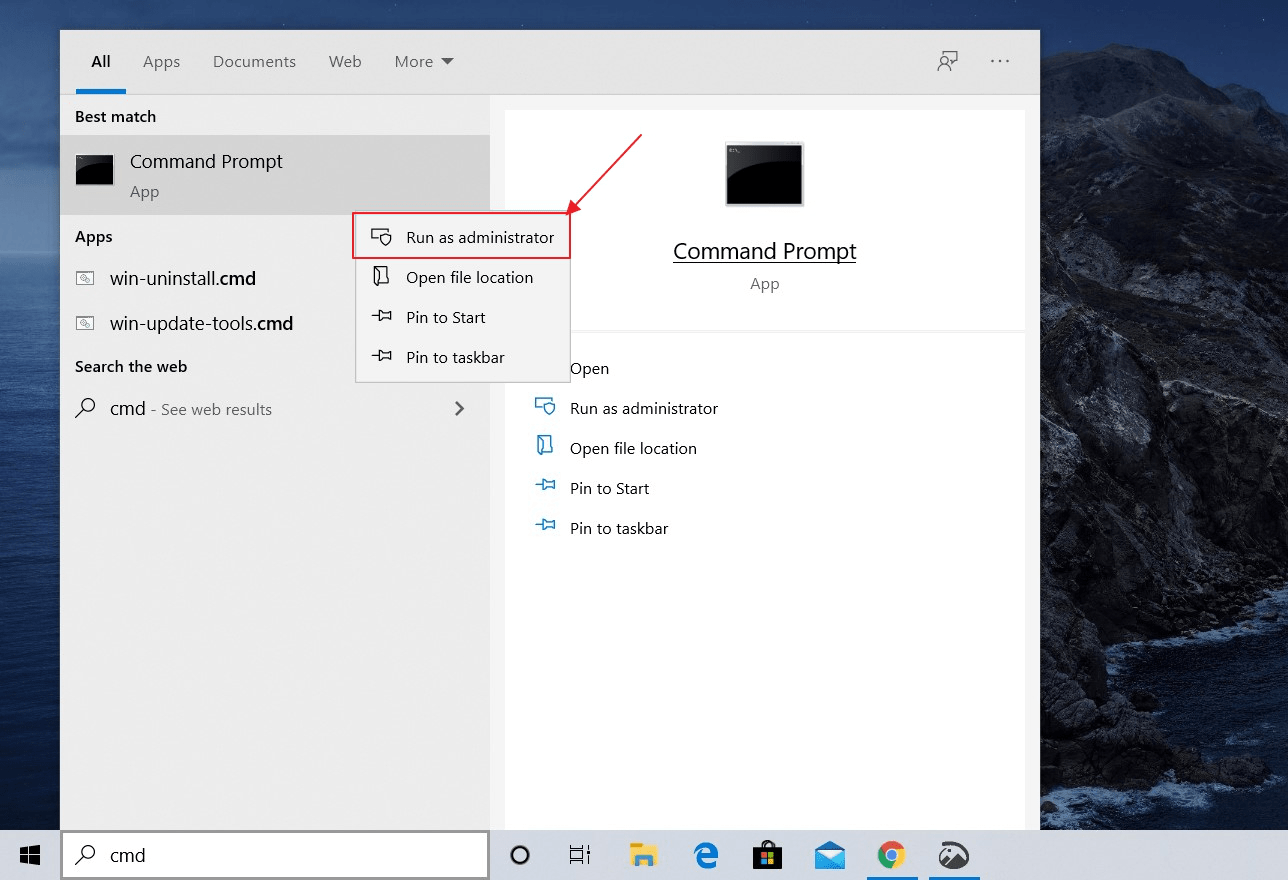Launch Google Chrome from the taskbar
The width and height of the screenshot is (1288, 880).
coord(891,855)
